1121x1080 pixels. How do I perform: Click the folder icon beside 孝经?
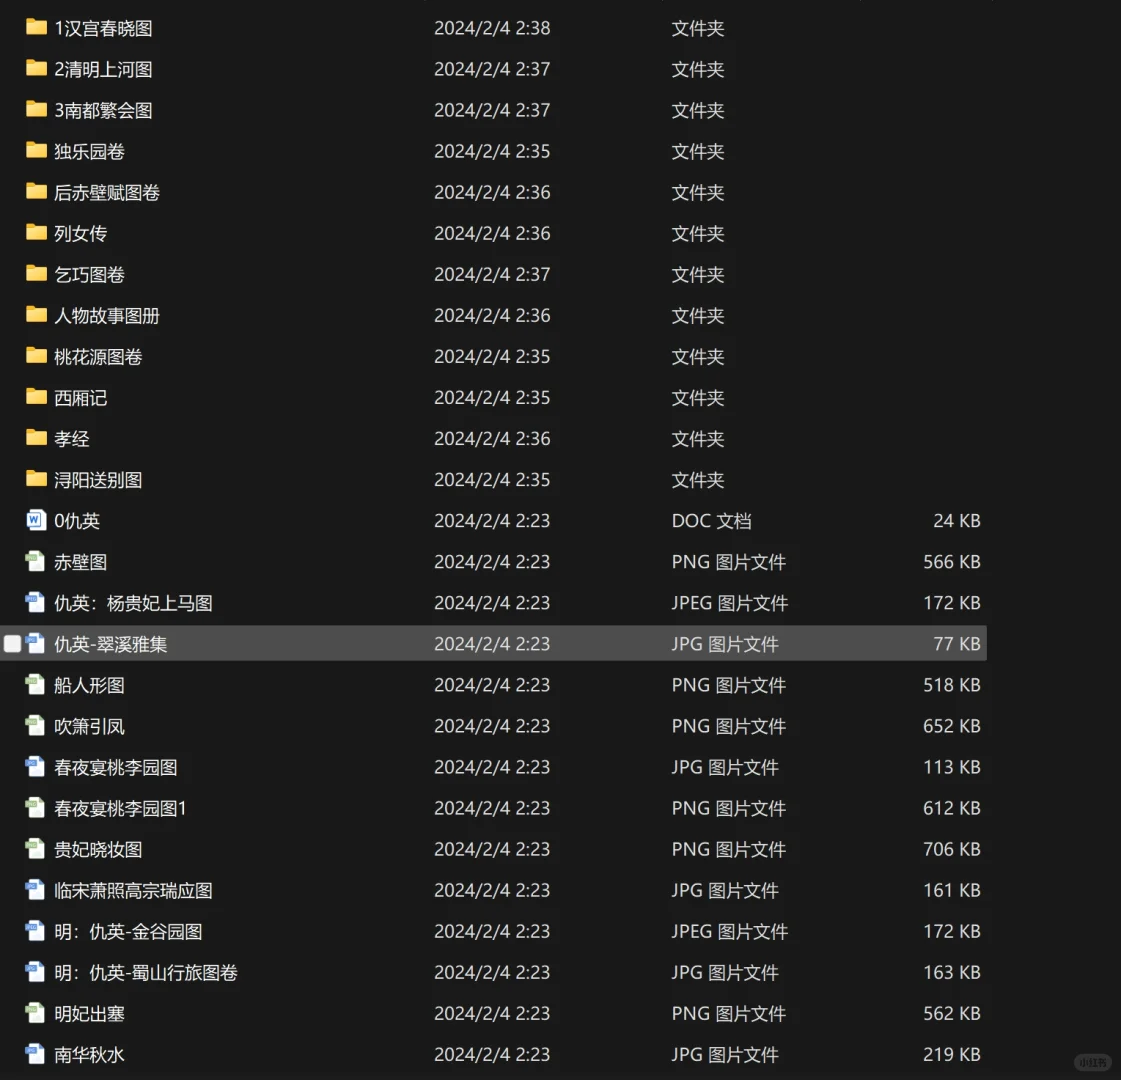click(36, 437)
